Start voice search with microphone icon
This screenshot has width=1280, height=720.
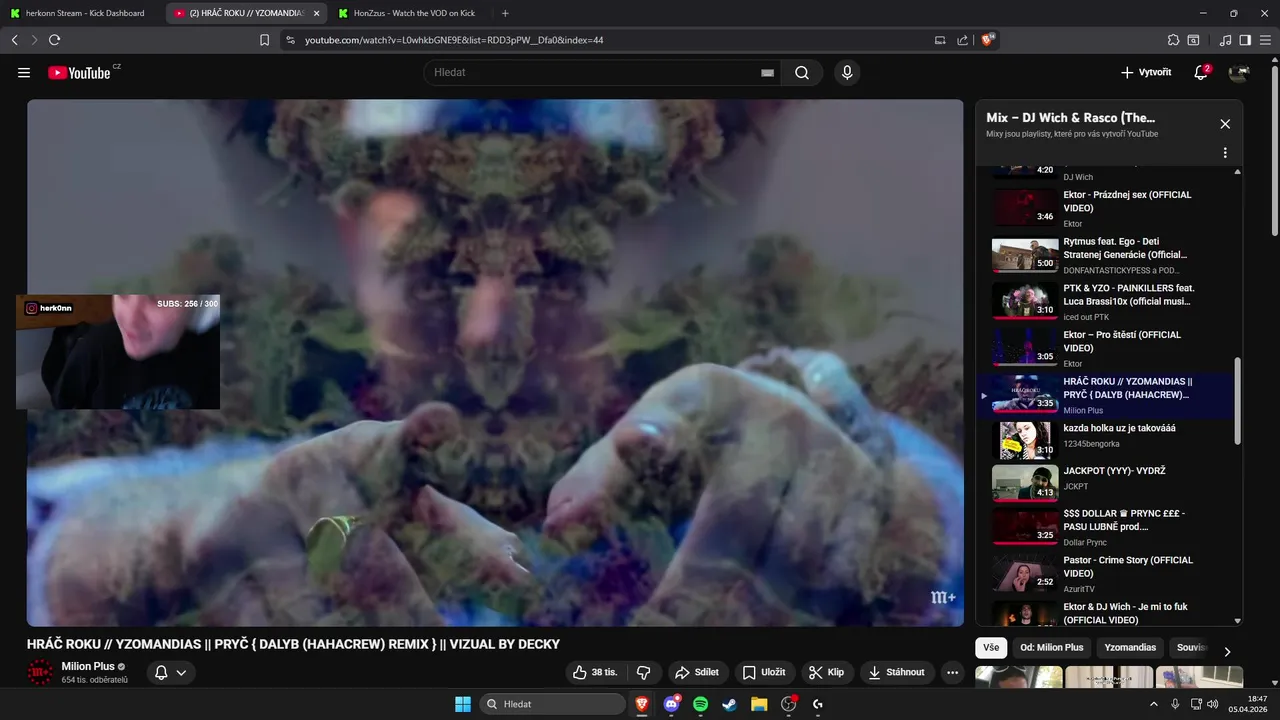click(847, 72)
